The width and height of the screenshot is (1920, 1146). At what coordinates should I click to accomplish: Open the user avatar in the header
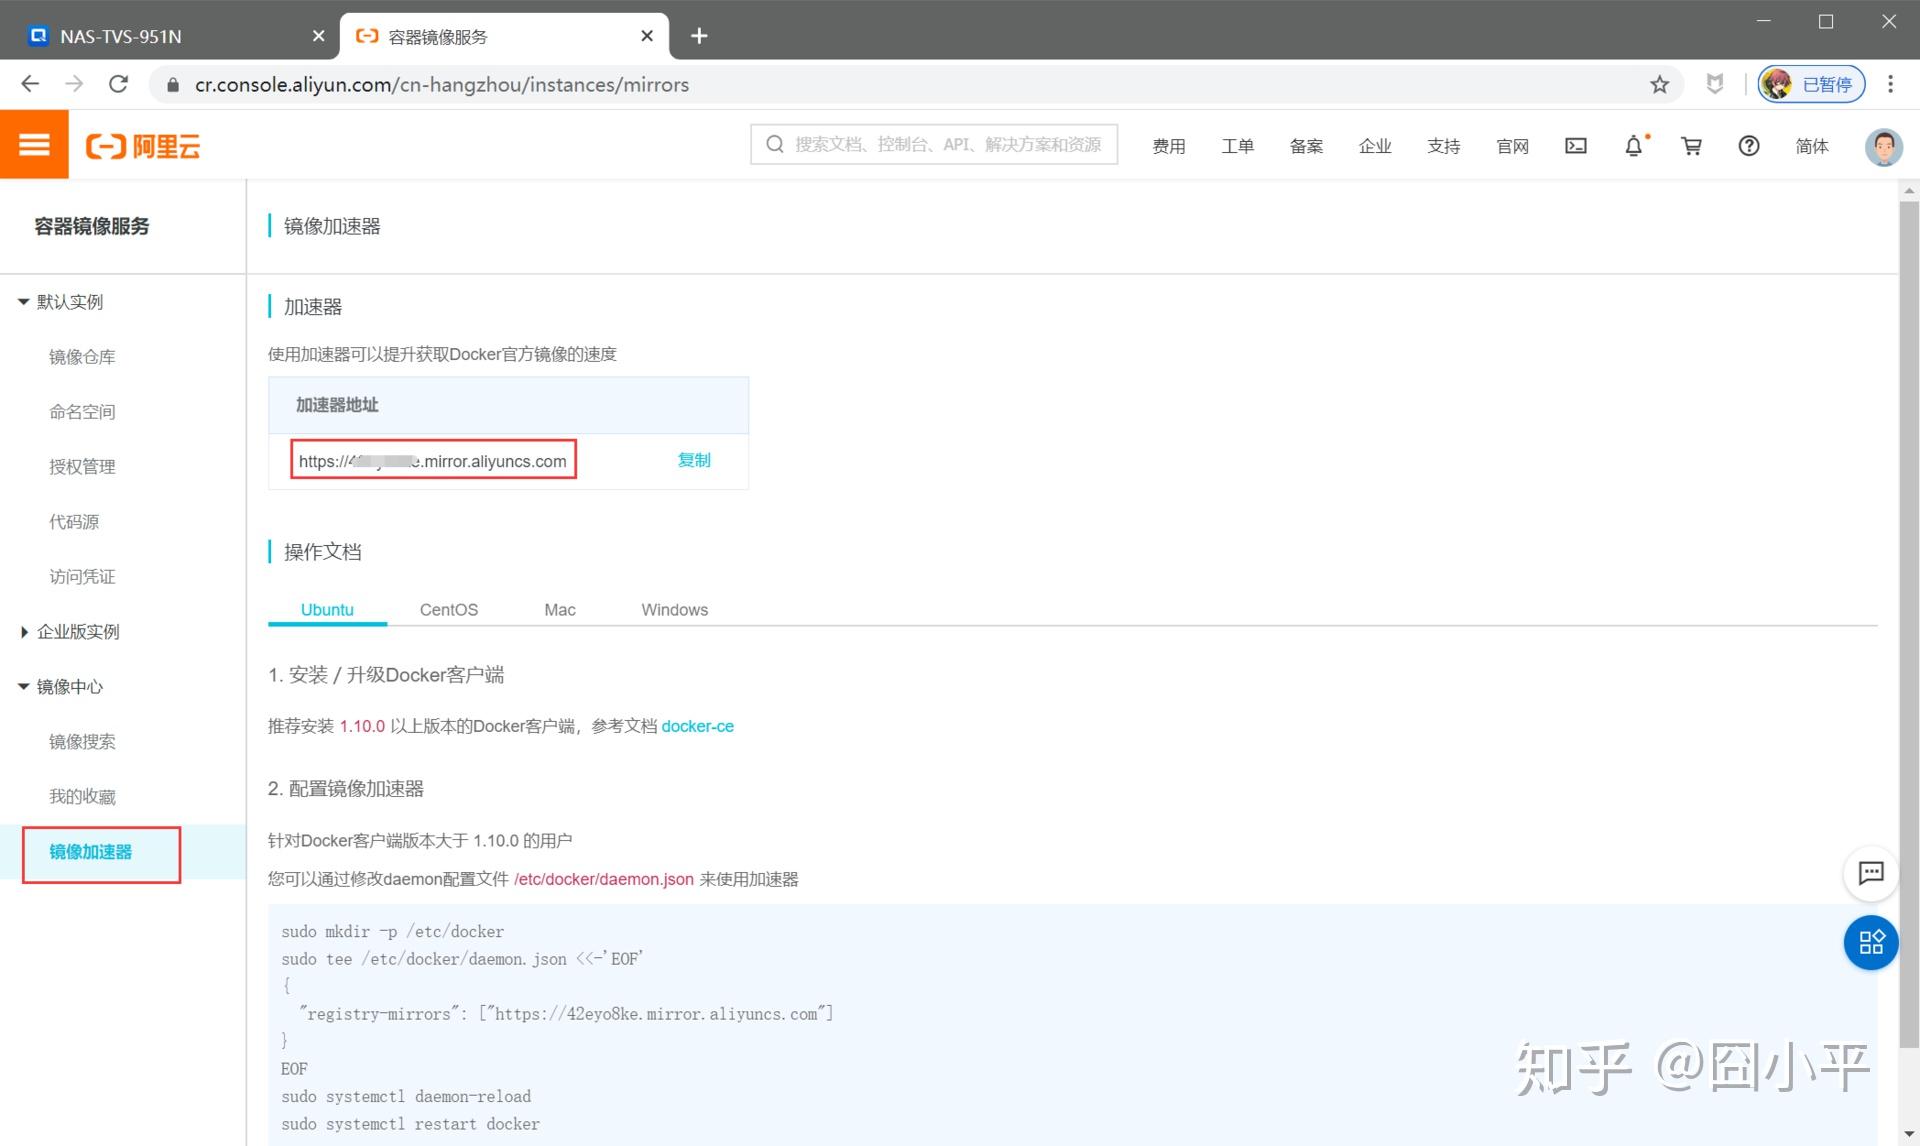[1883, 146]
